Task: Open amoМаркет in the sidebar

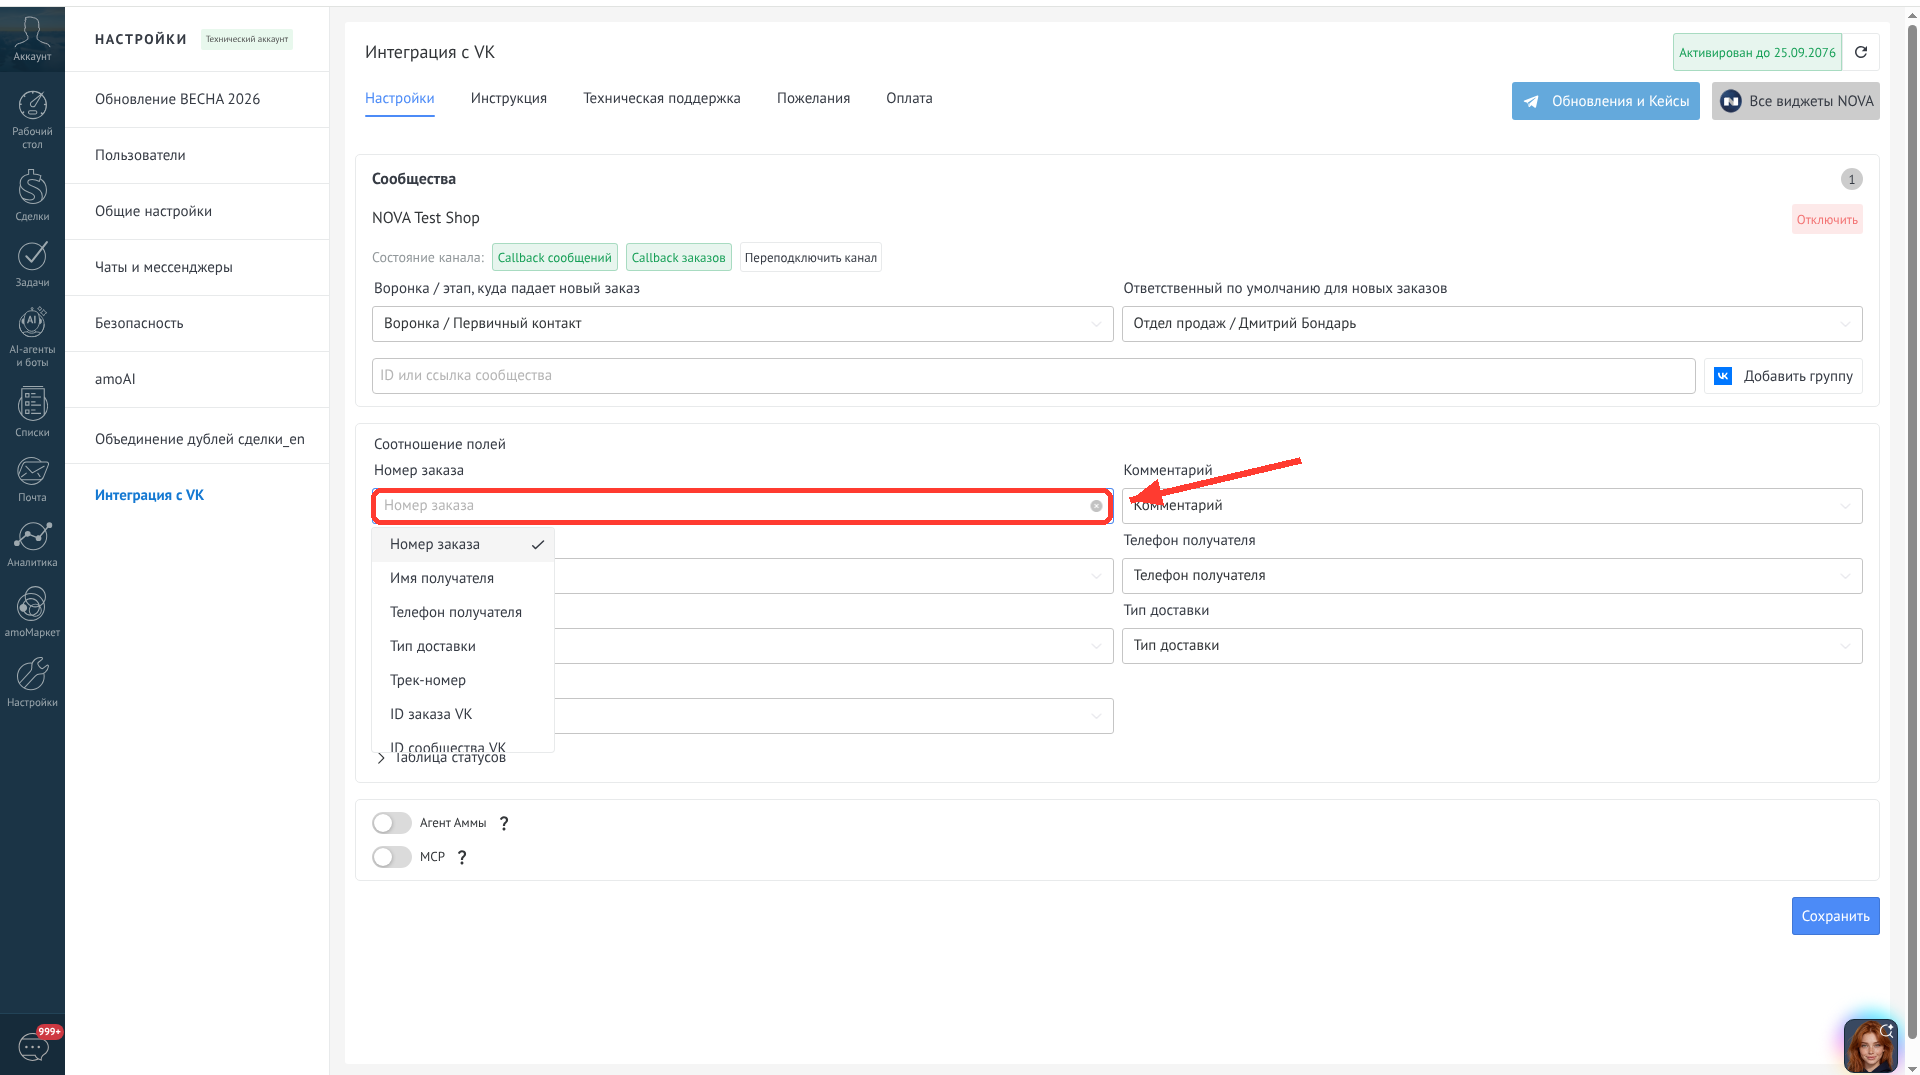Action: [32, 612]
